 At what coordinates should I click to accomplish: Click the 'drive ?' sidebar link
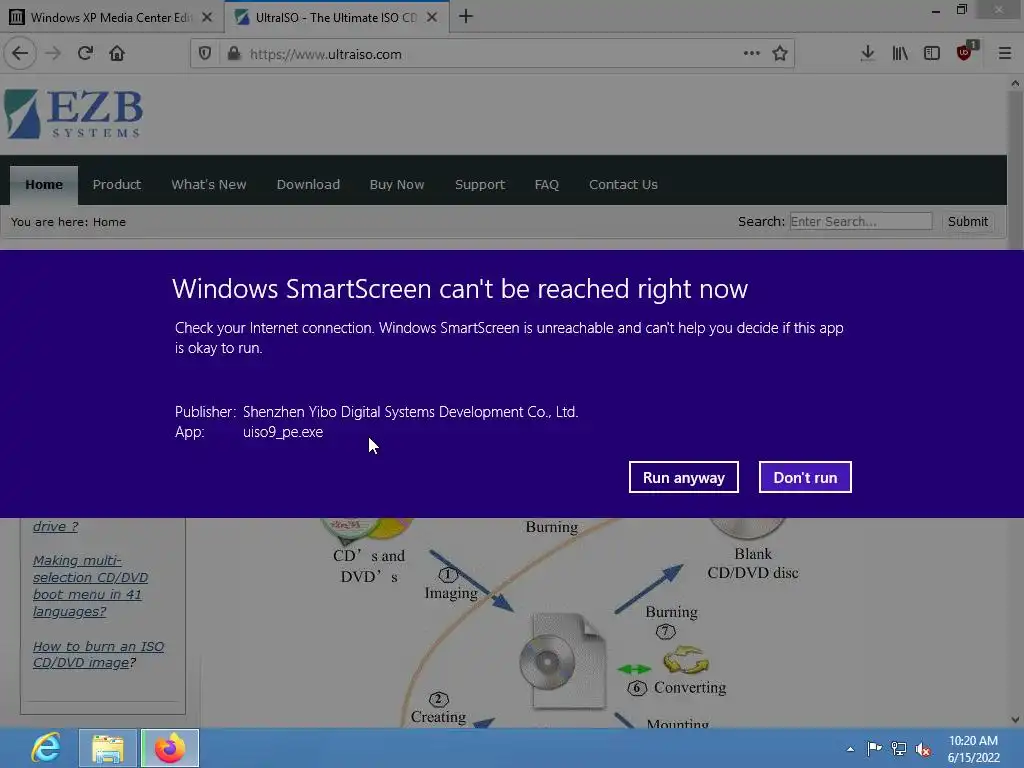coord(55,526)
